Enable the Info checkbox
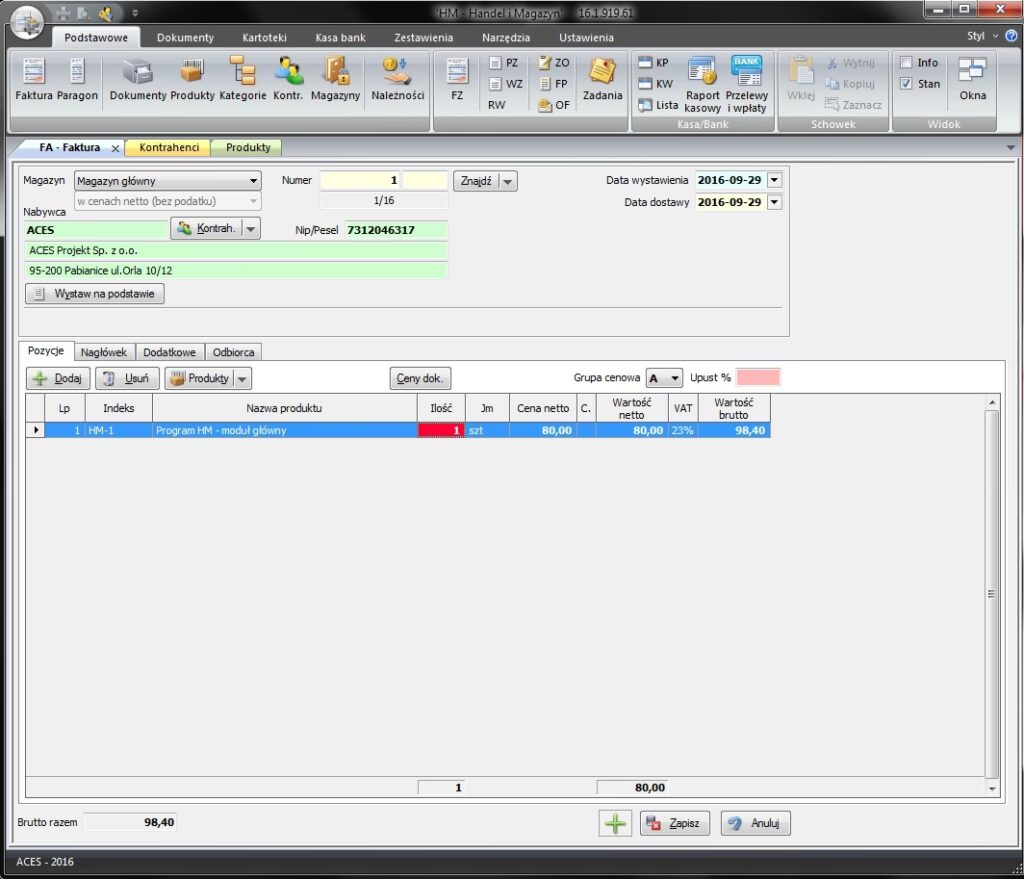Image resolution: width=1024 pixels, height=879 pixels. 906,63
